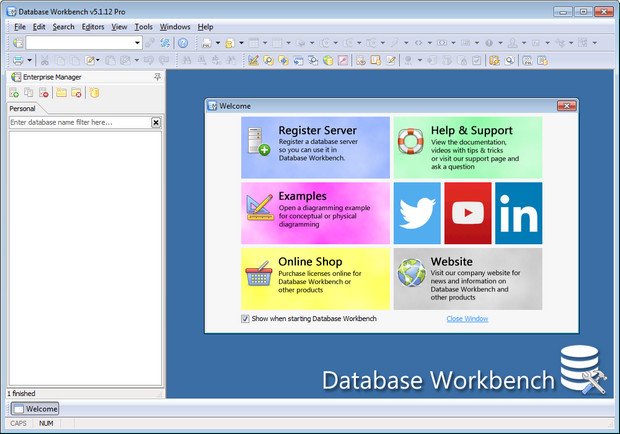Image resolution: width=620 pixels, height=434 pixels.
Task: Click the NUM indicator in the status bar
Action: [46, 423]
